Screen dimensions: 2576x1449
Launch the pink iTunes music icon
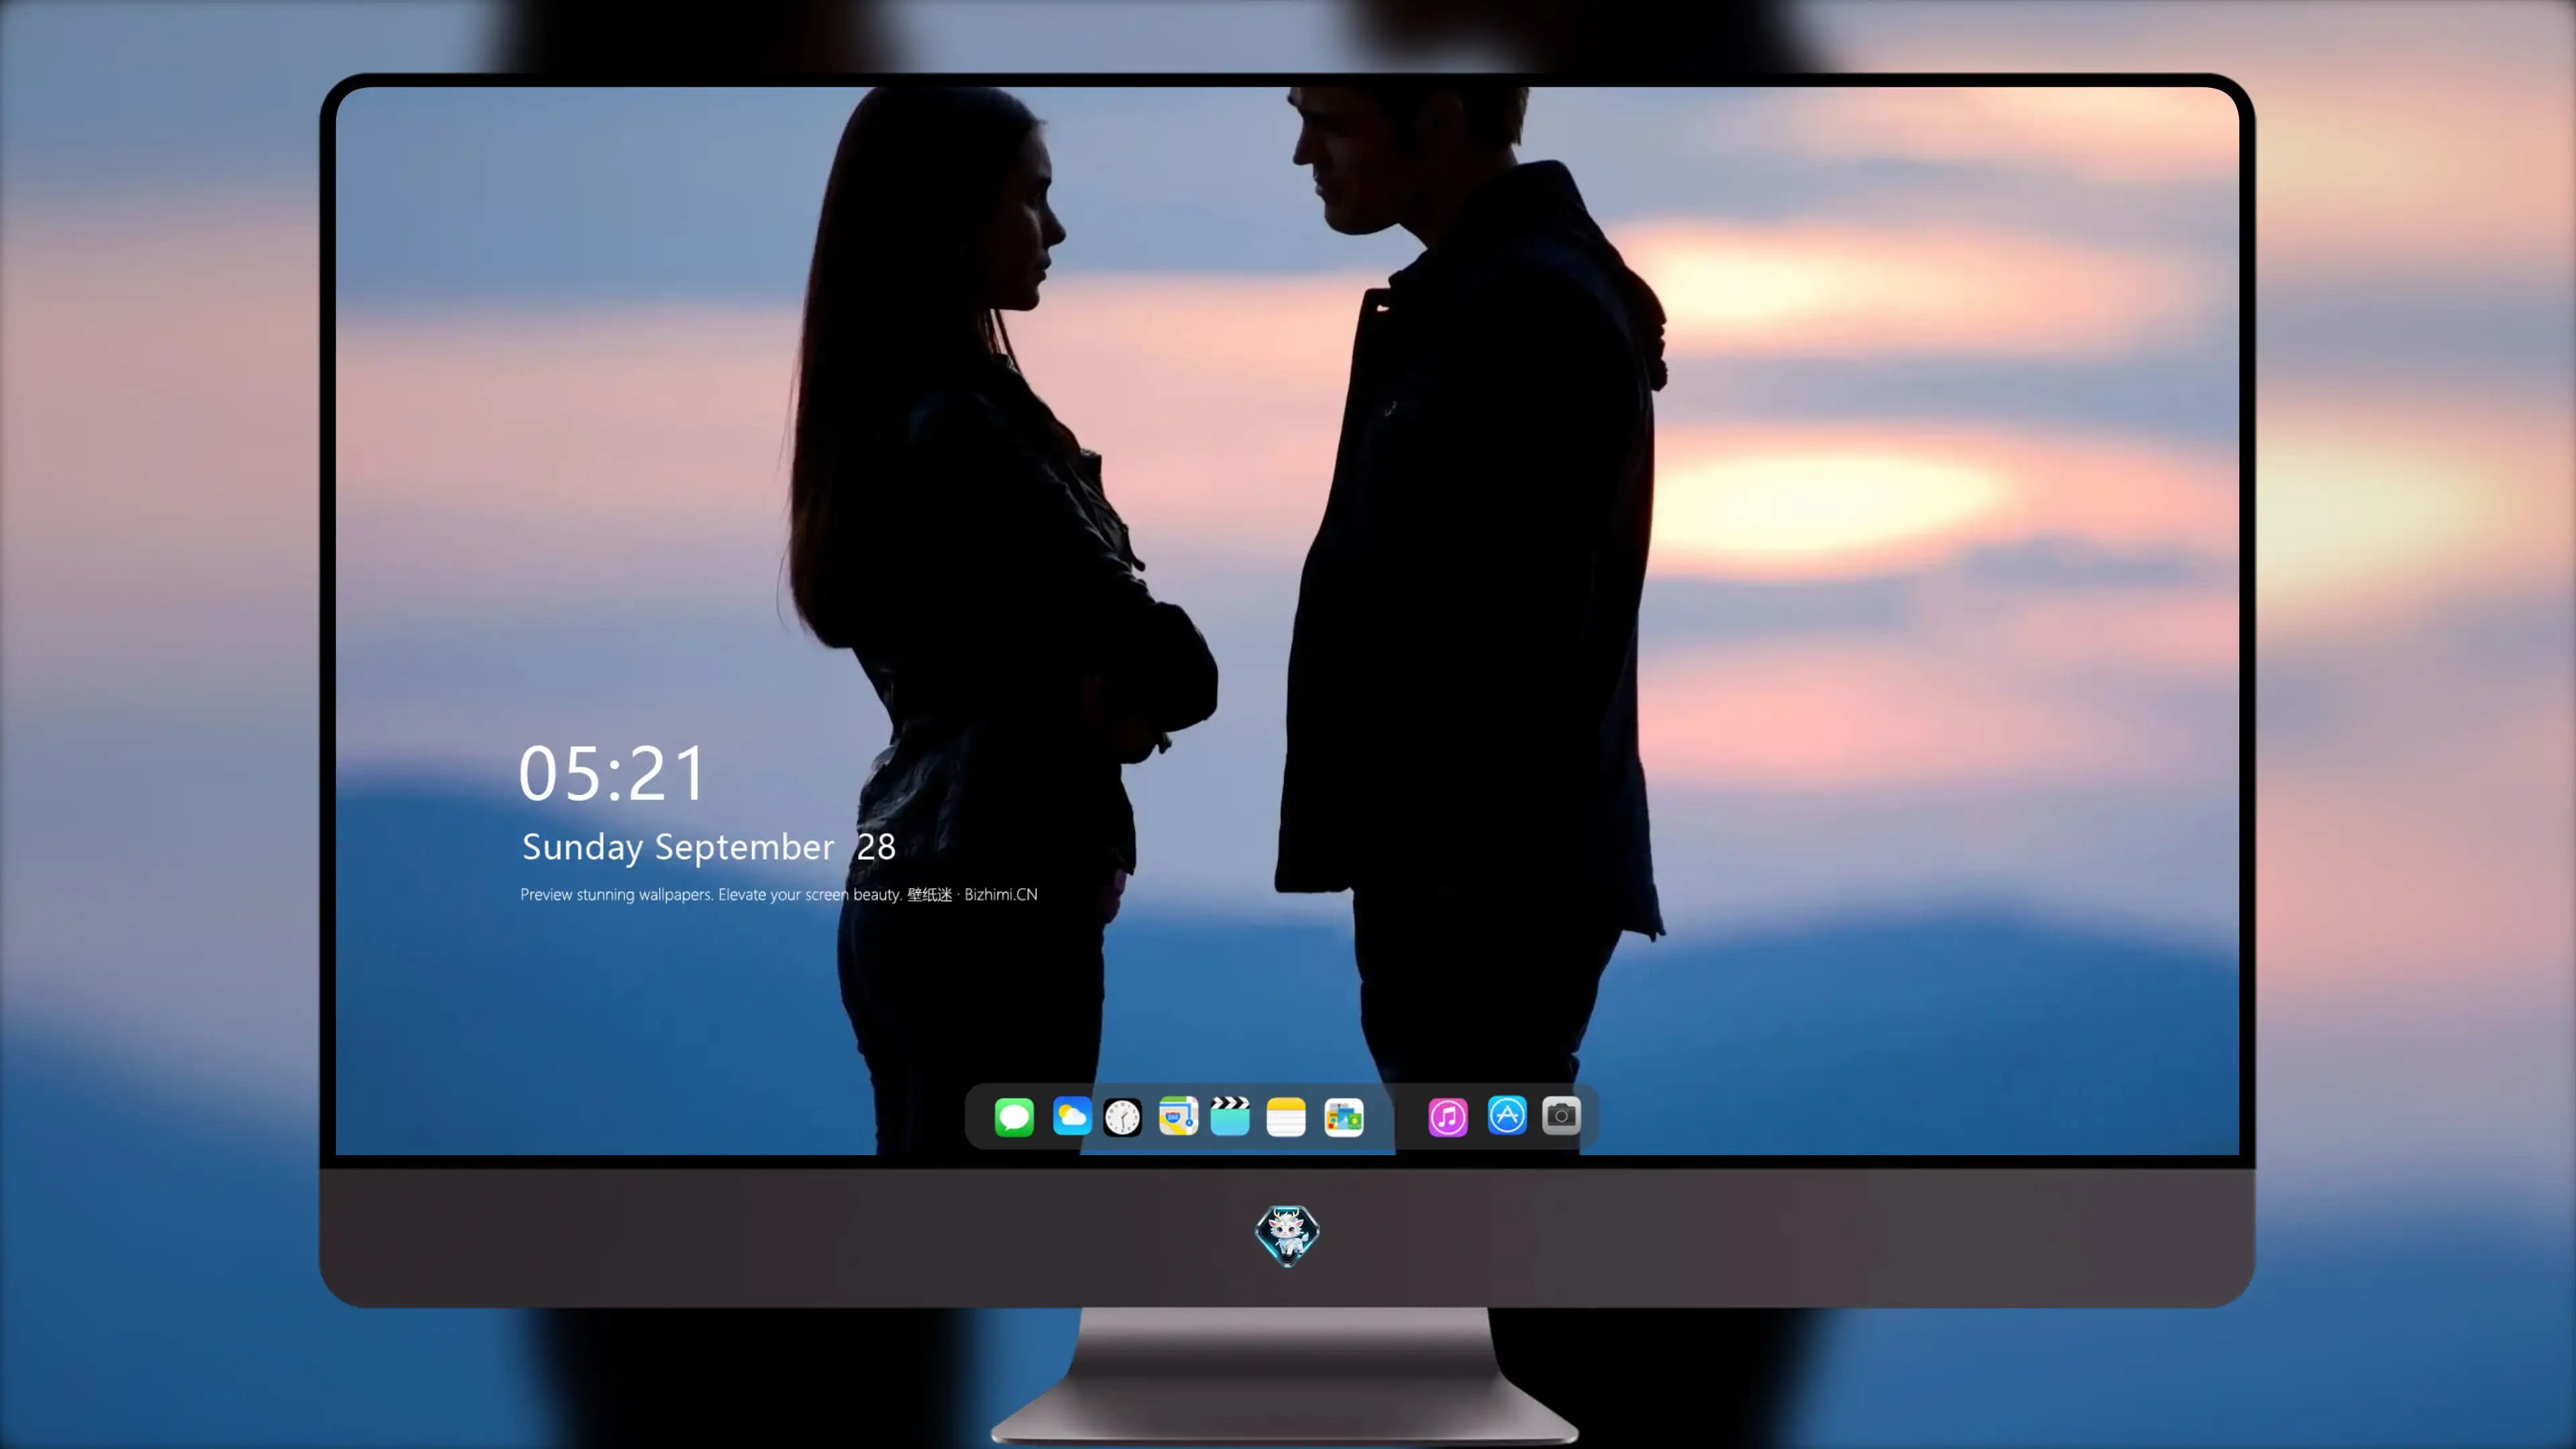tap(1448, 1116)
